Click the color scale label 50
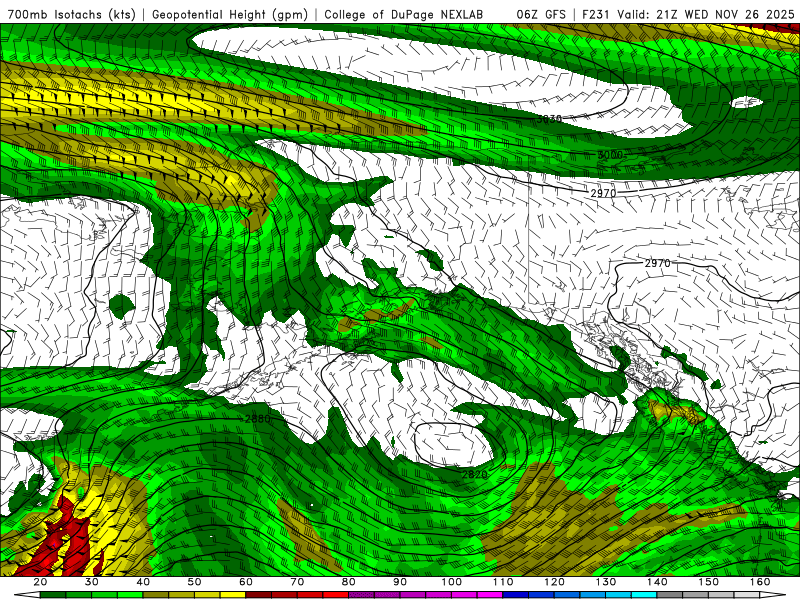This screenshot has height=600, width=800. 194,582
